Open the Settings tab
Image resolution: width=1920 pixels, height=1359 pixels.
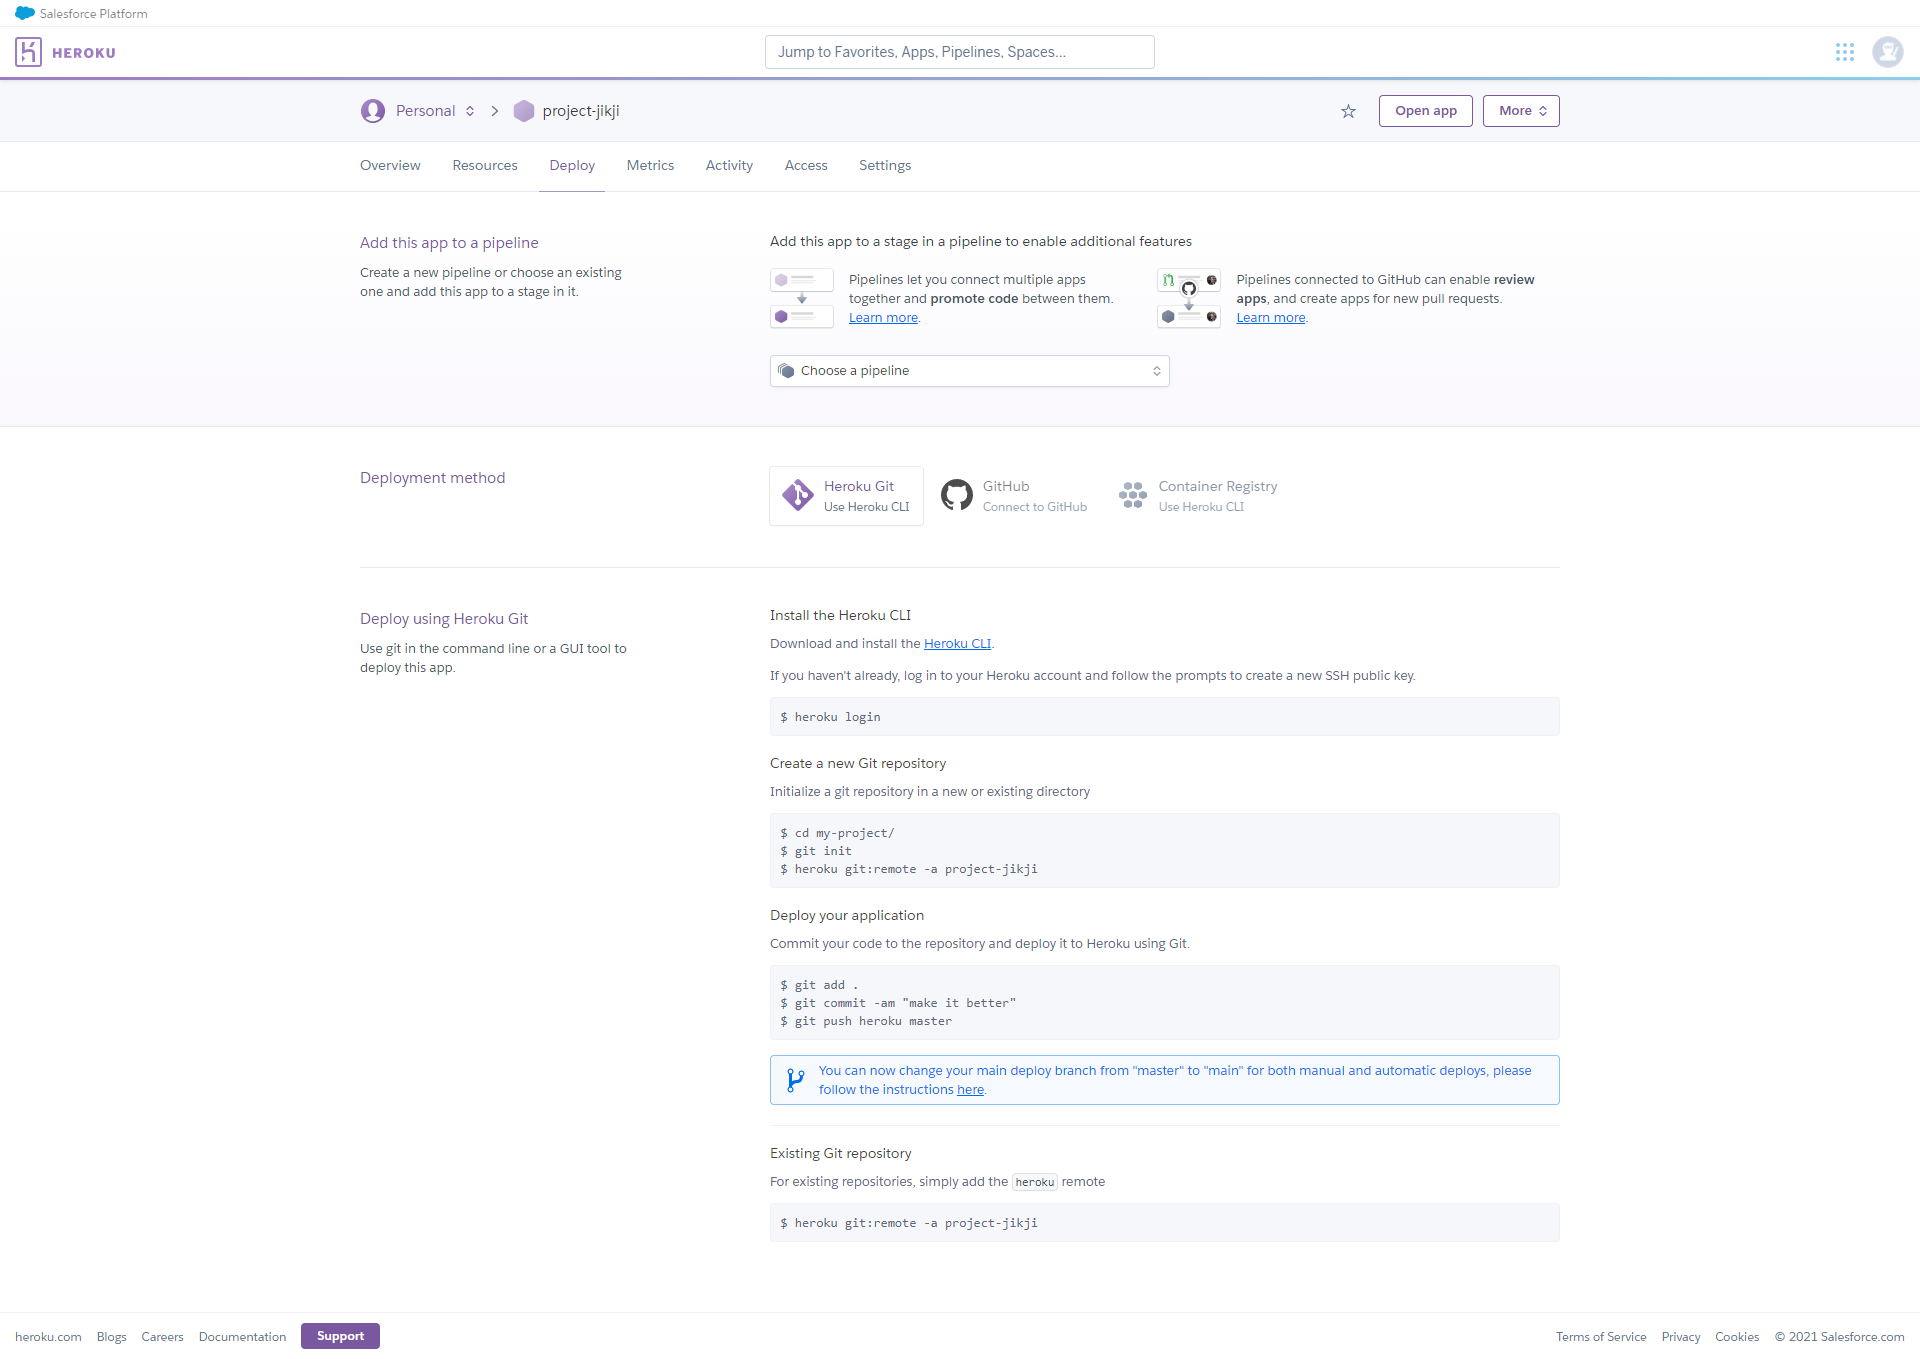[885, 166]
